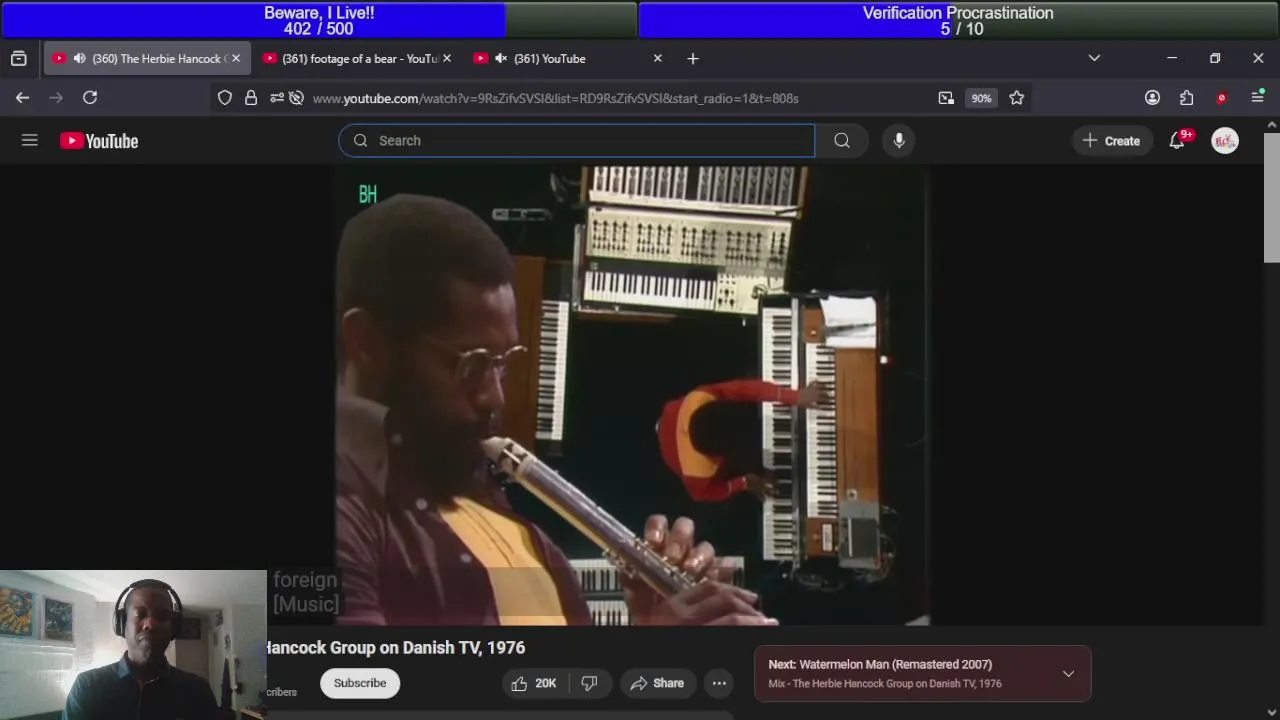Screen dimensions: 1280x720
Task: Click the YouTube search box
Action: click(x=577, y=141)
